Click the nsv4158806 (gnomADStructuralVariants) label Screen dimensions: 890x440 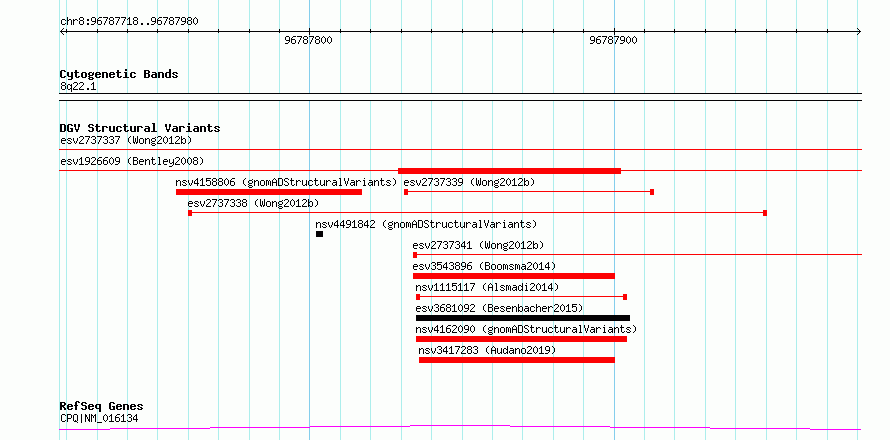pyautogui.click(x=286, y=182)
